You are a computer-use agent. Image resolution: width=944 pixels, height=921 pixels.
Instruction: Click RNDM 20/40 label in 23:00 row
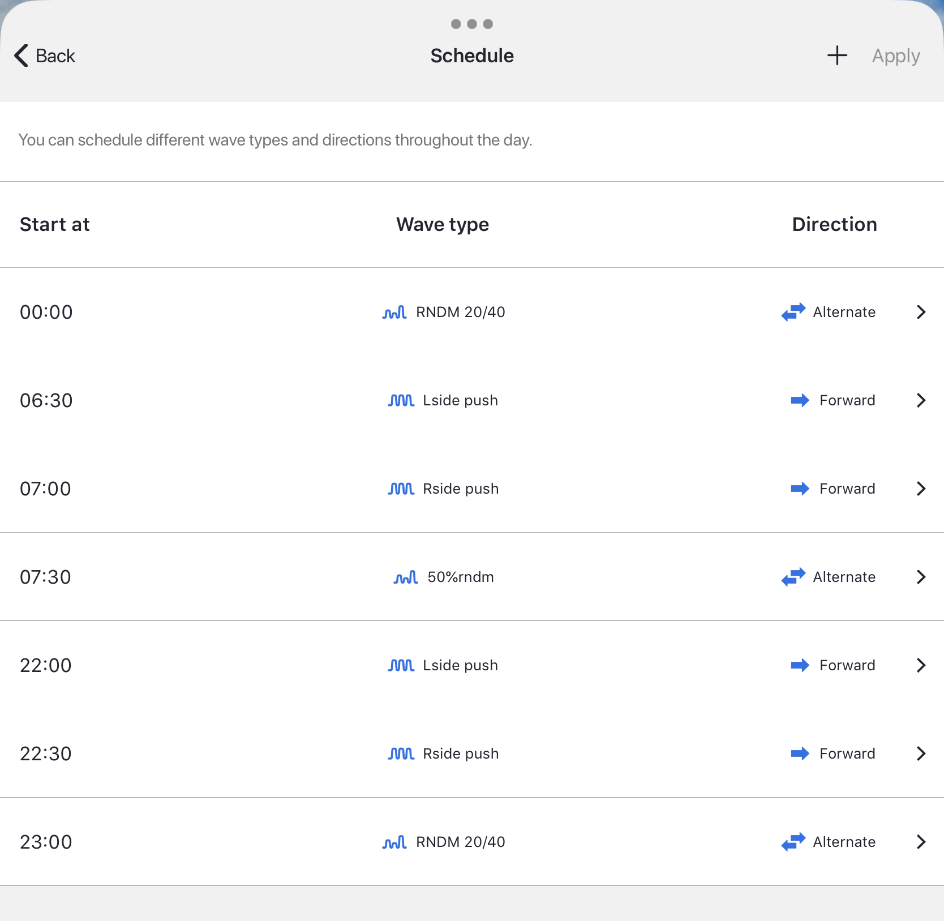point(461,842)
